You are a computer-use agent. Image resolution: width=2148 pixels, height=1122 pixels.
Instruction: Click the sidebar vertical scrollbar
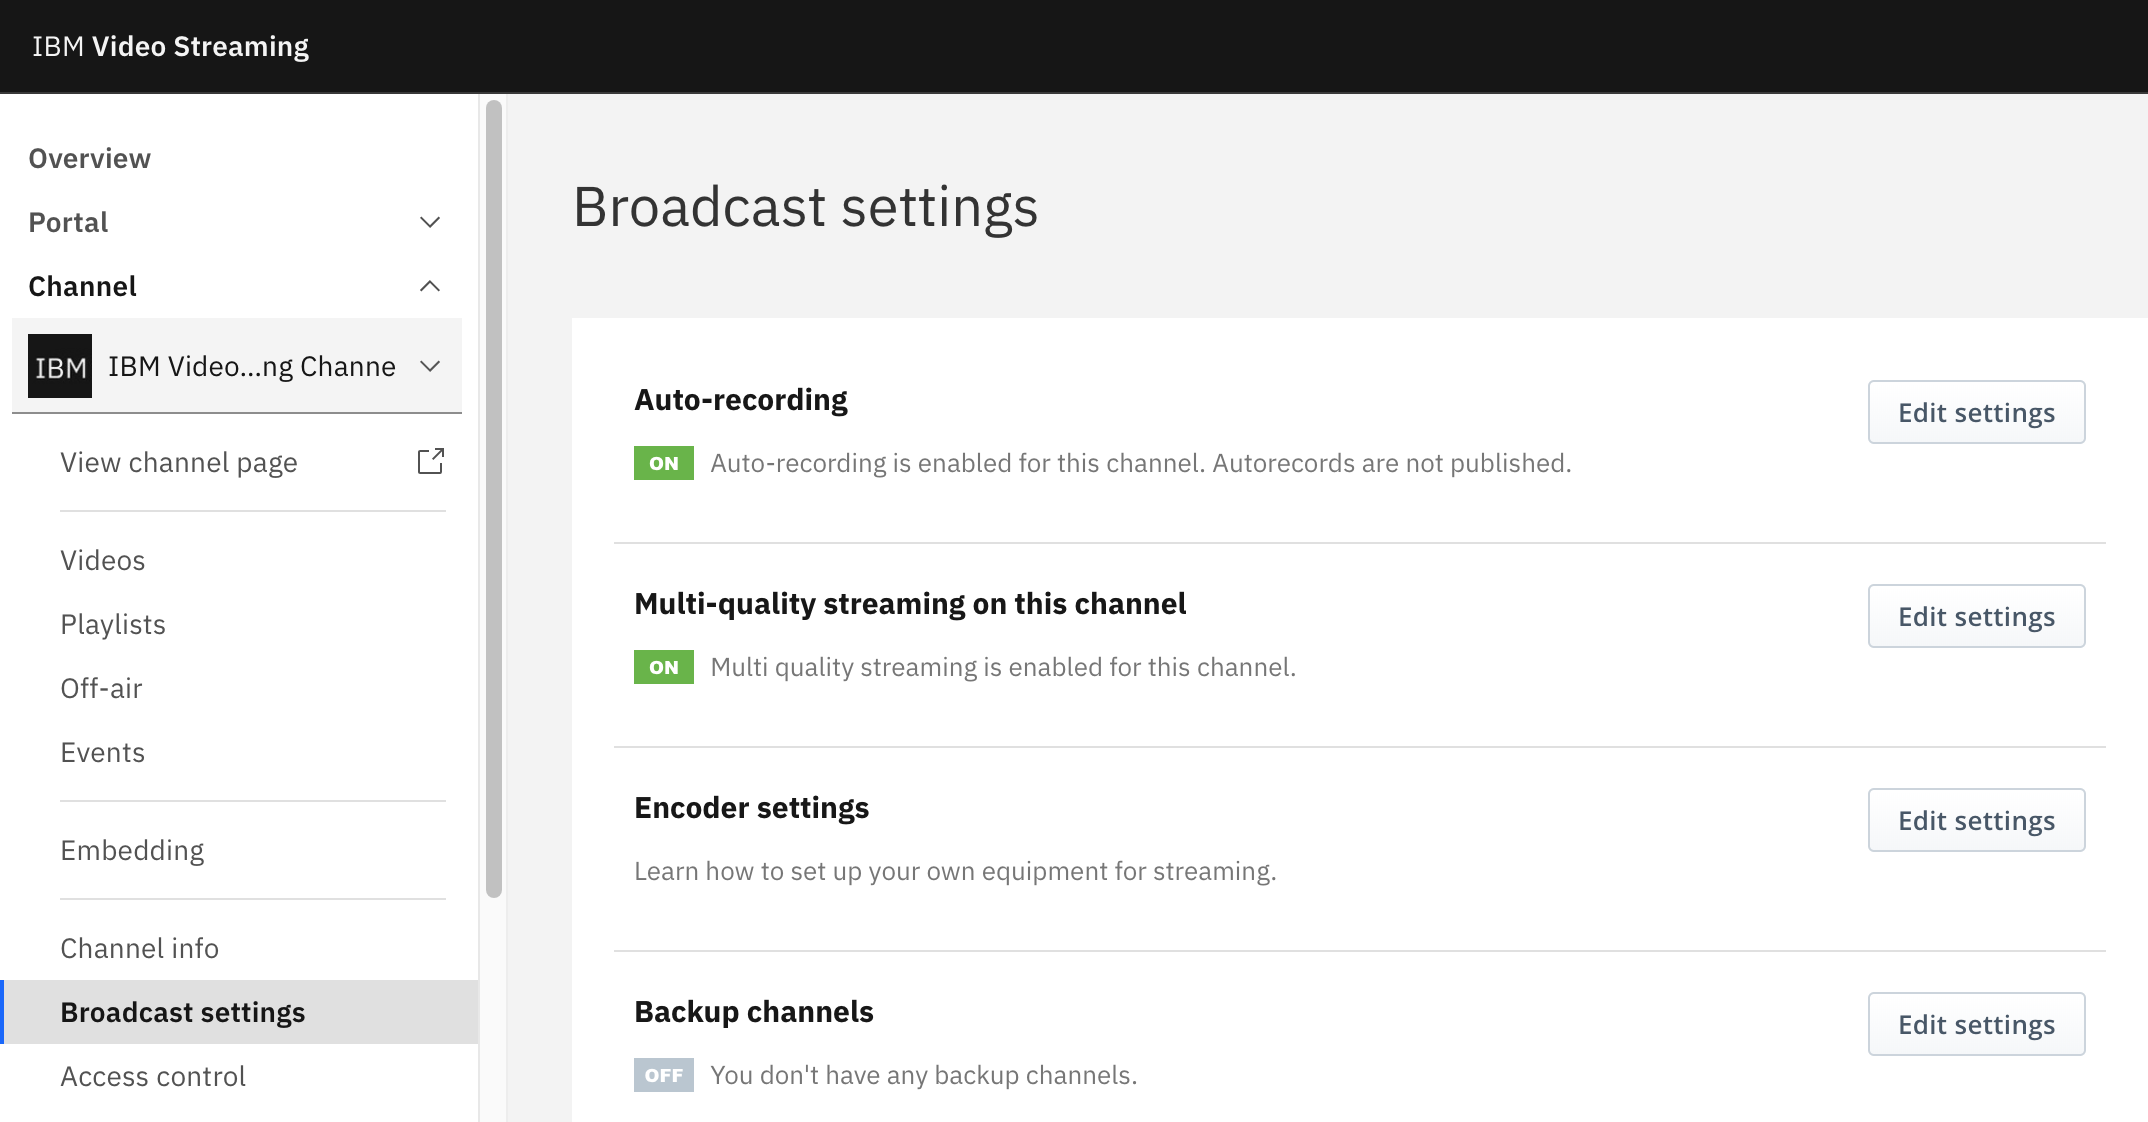pyautogui.click(x=493, y=498)
